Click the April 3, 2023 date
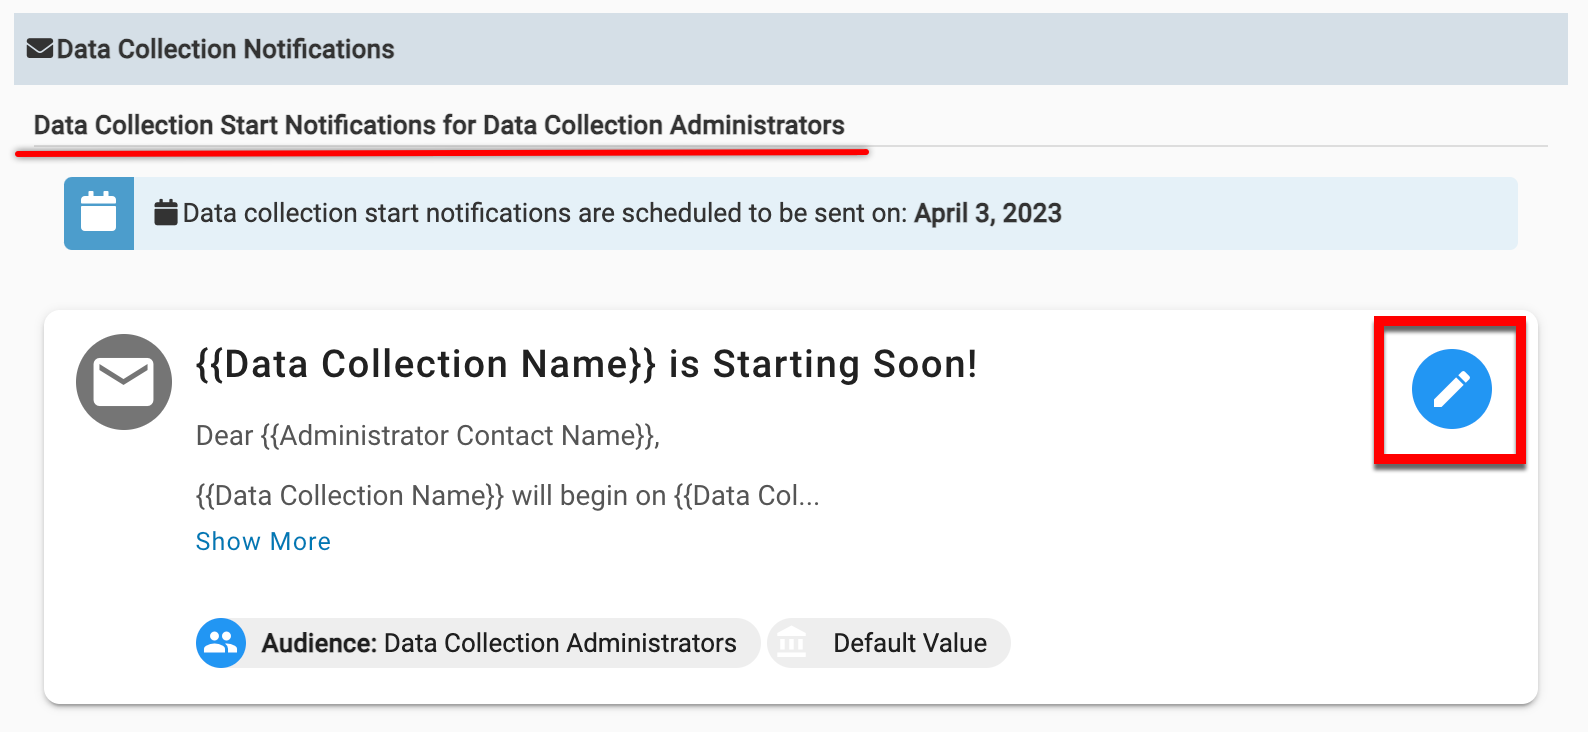 click(988, 213)
